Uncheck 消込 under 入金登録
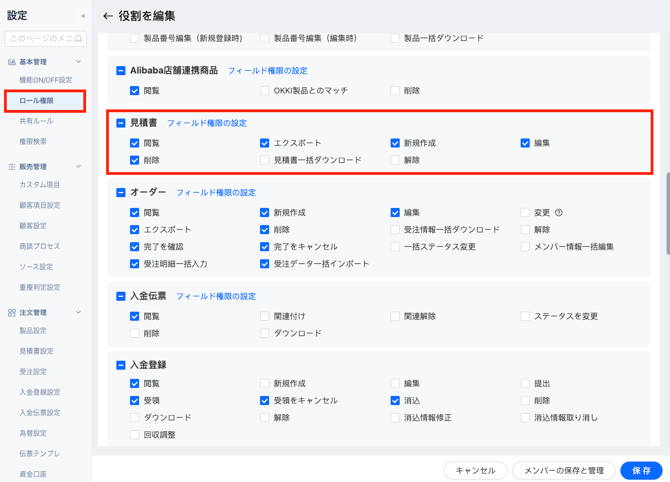The height and width of the screenshot is (482, 670). point(395,400)
